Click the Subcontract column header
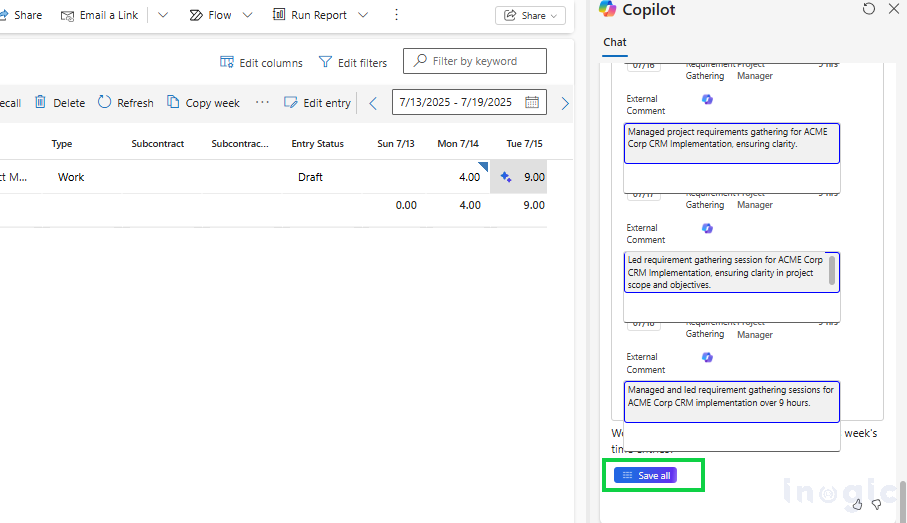Image resolution: width=907 pixels, height=523 pixels. coord(157,143)
